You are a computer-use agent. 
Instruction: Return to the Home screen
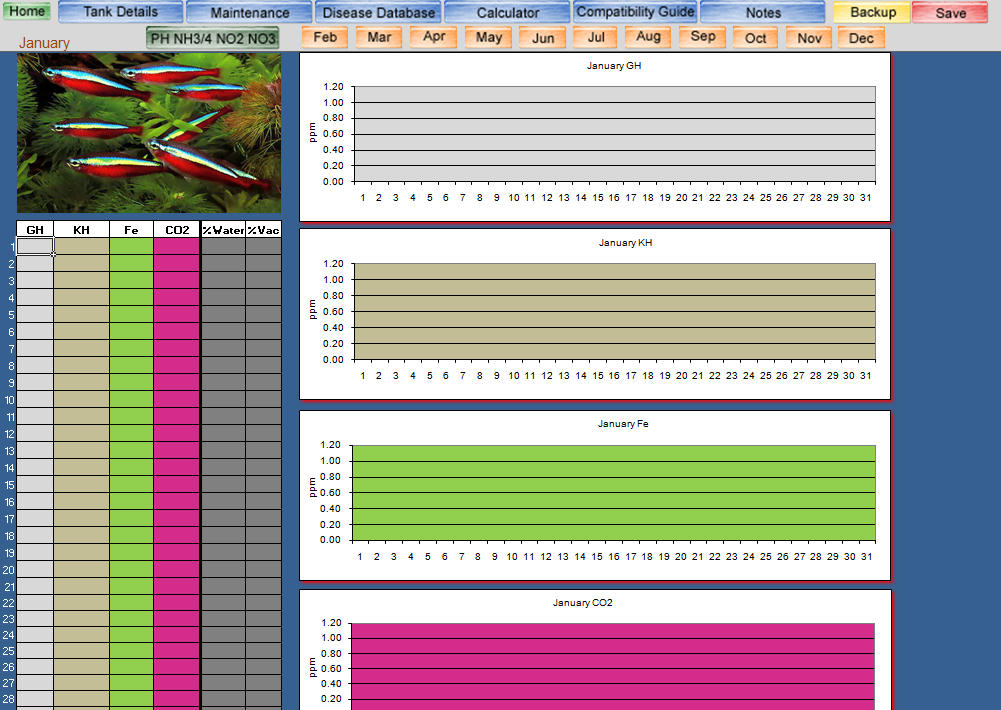pos(26,11)
